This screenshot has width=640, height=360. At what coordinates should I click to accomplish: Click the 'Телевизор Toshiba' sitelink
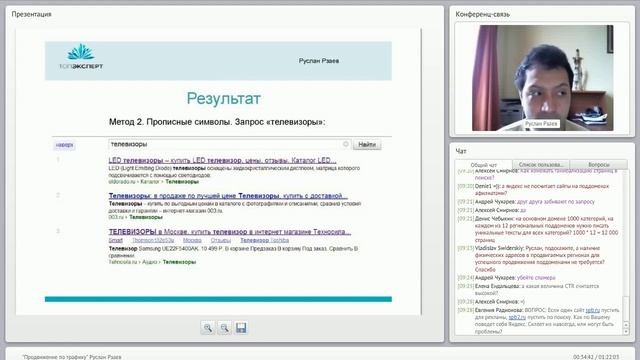(264, 240)
